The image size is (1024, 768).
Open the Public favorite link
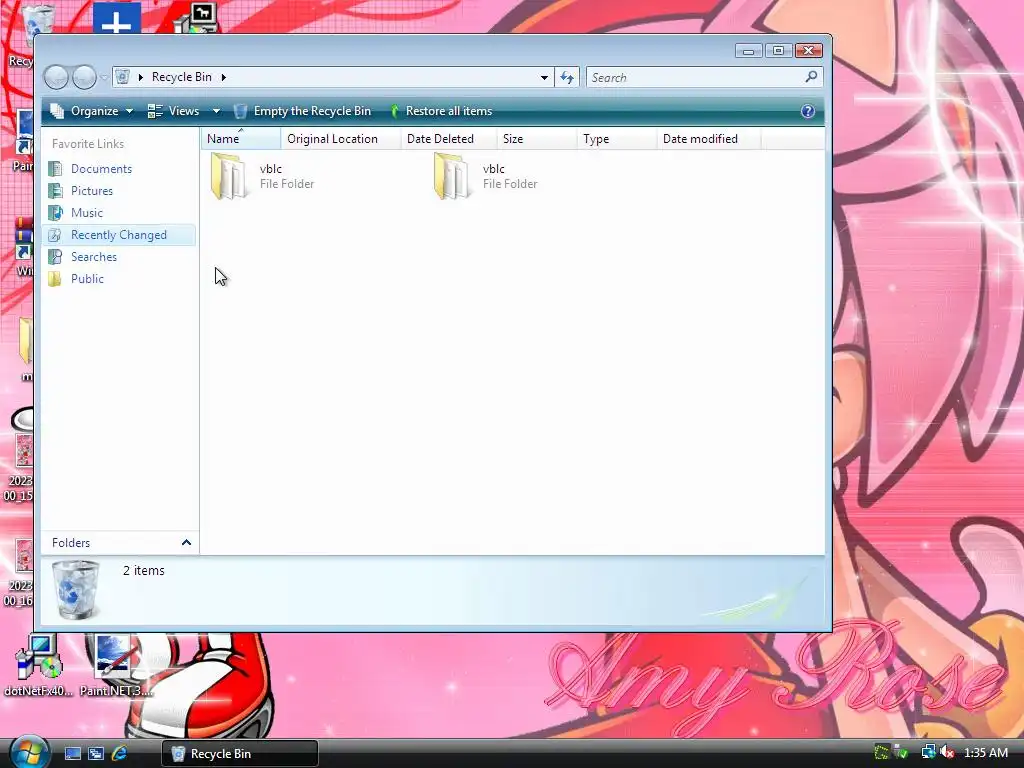tap(87, 279)
